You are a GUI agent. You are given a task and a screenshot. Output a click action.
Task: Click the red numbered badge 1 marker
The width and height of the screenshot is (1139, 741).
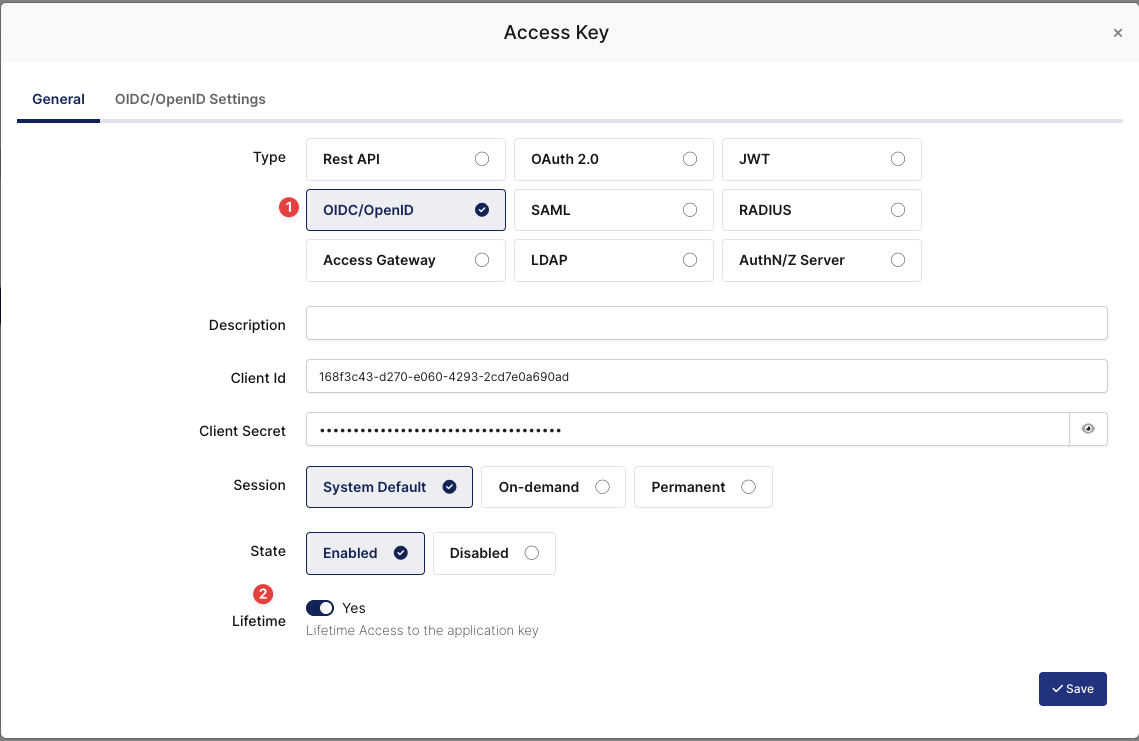pos(289,208)
